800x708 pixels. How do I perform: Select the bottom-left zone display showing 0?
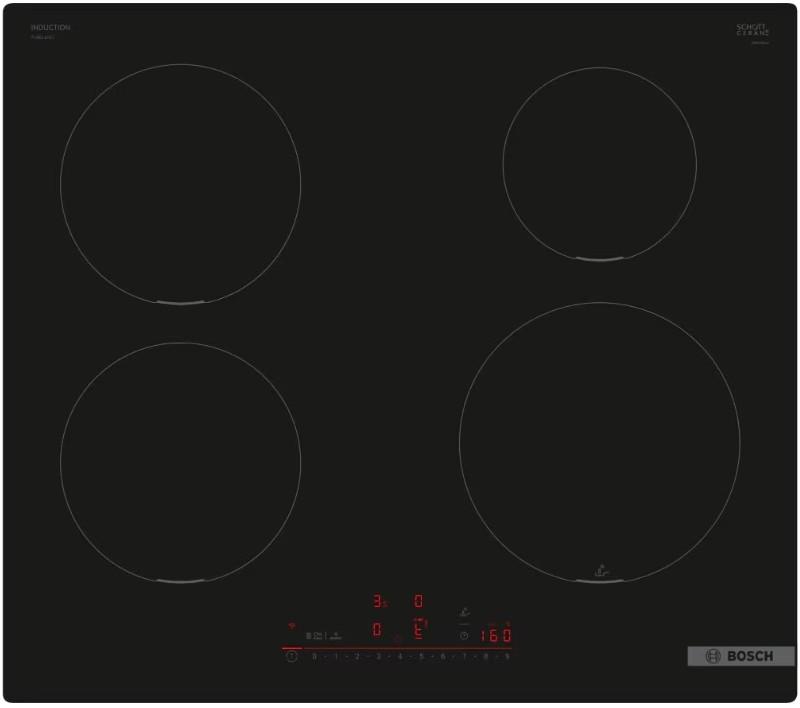click(377, 630)
